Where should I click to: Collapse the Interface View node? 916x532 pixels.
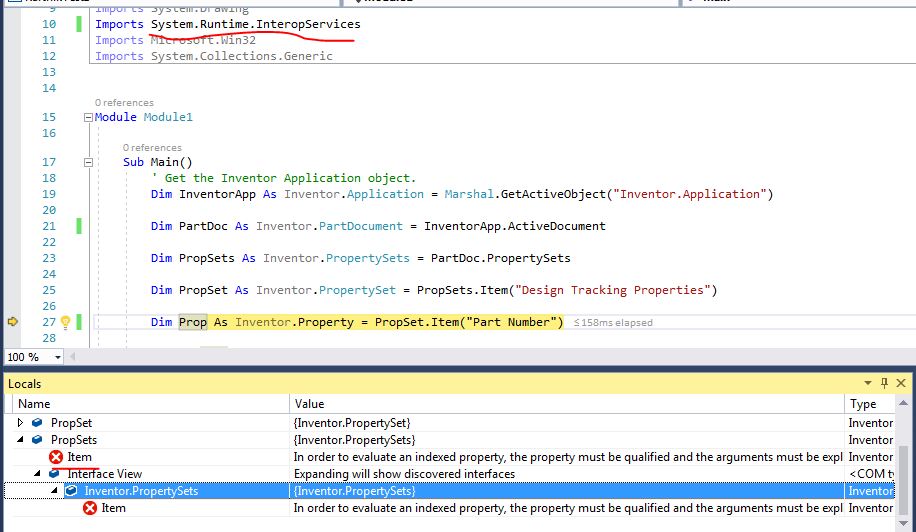37,473
